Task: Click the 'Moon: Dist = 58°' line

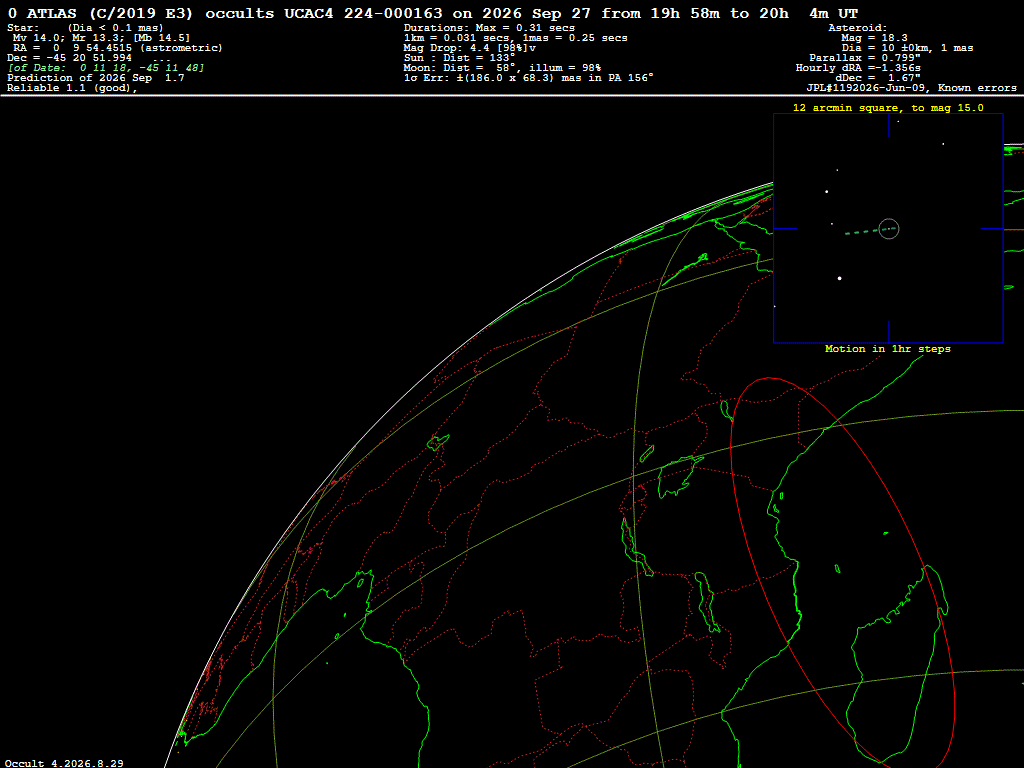Action: (502, 68)
